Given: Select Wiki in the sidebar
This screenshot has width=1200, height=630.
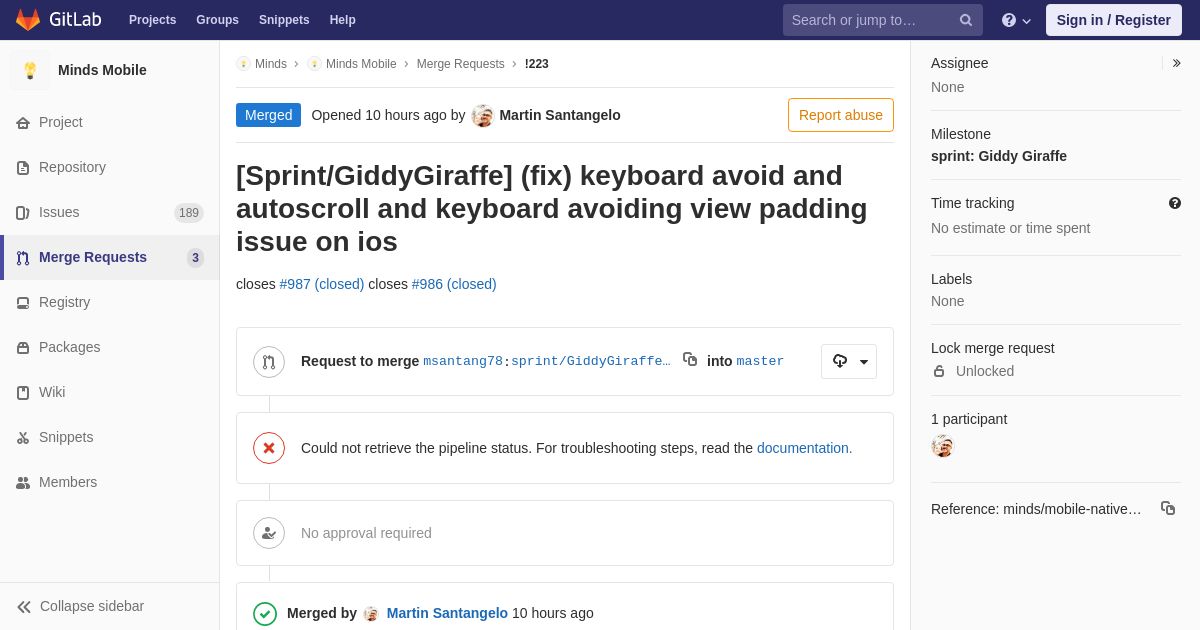Looking at the screenshot, I should pos(110,392).
